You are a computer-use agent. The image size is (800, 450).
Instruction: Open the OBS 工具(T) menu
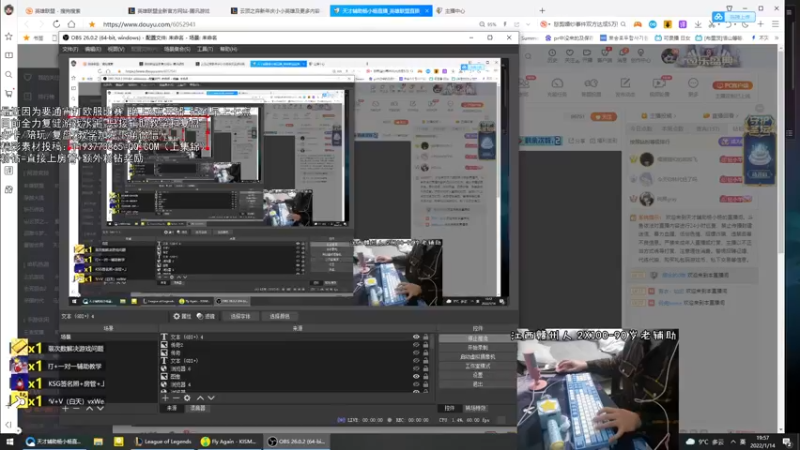(205, 49)
